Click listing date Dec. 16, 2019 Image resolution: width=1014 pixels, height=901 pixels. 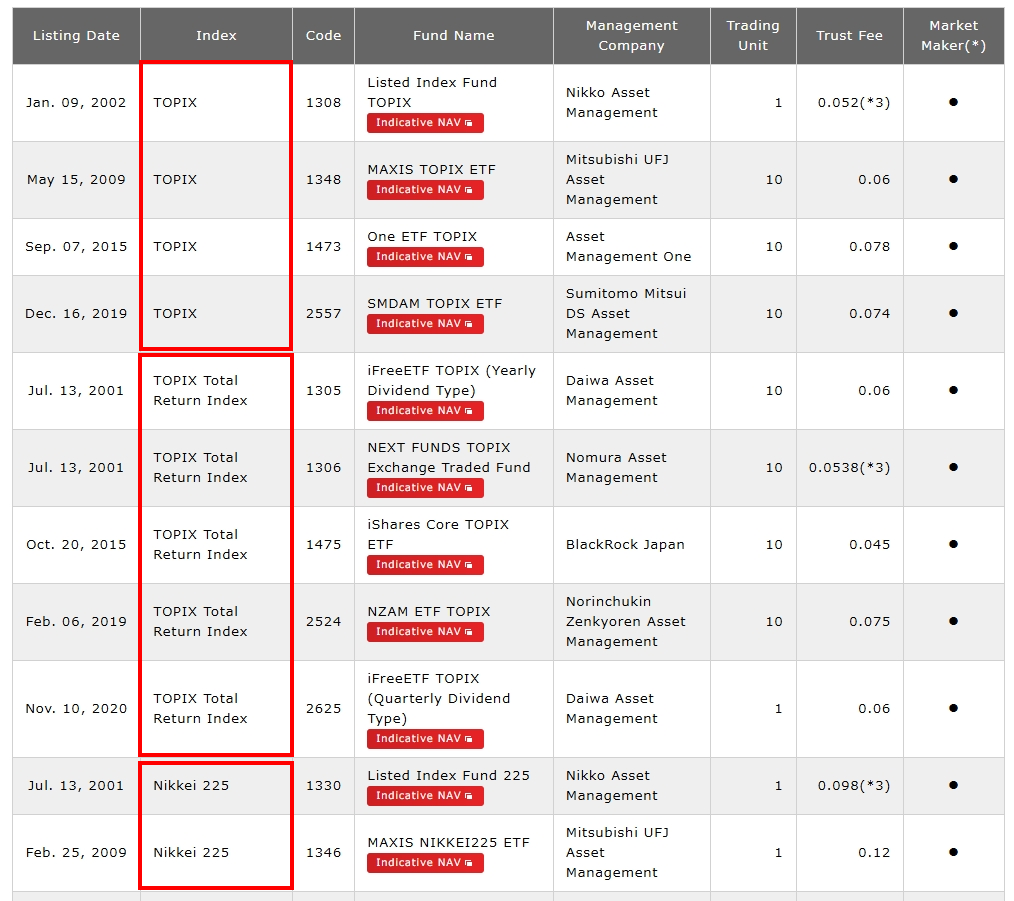[76, 314]
